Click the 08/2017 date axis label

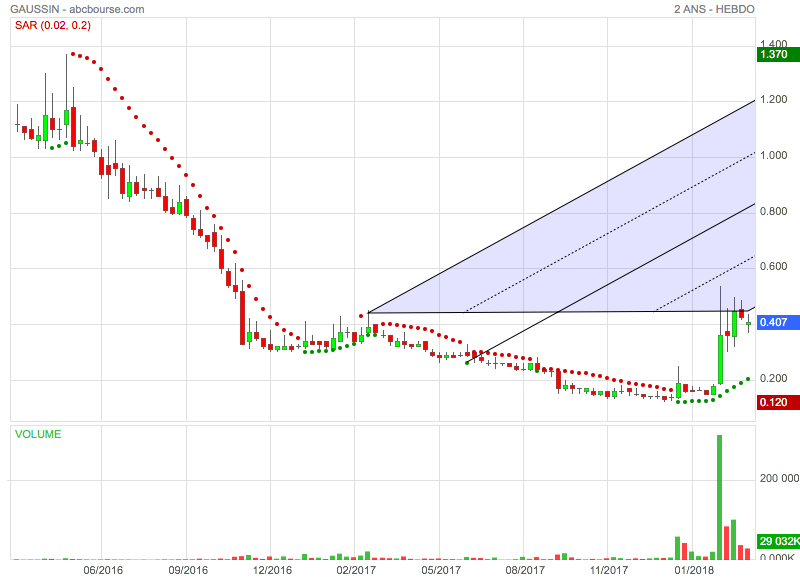524,570
